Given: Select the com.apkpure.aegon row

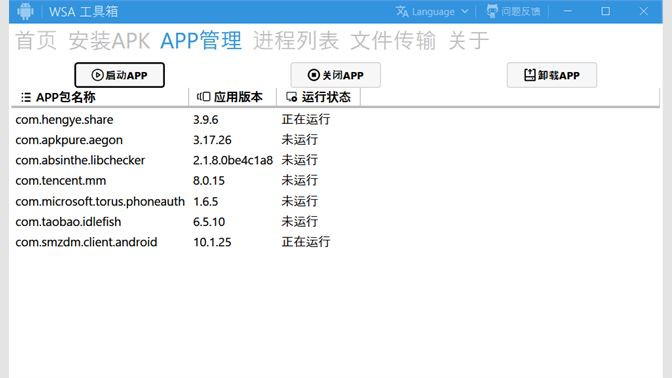Looking at the screenshot, I should [335, 140].
